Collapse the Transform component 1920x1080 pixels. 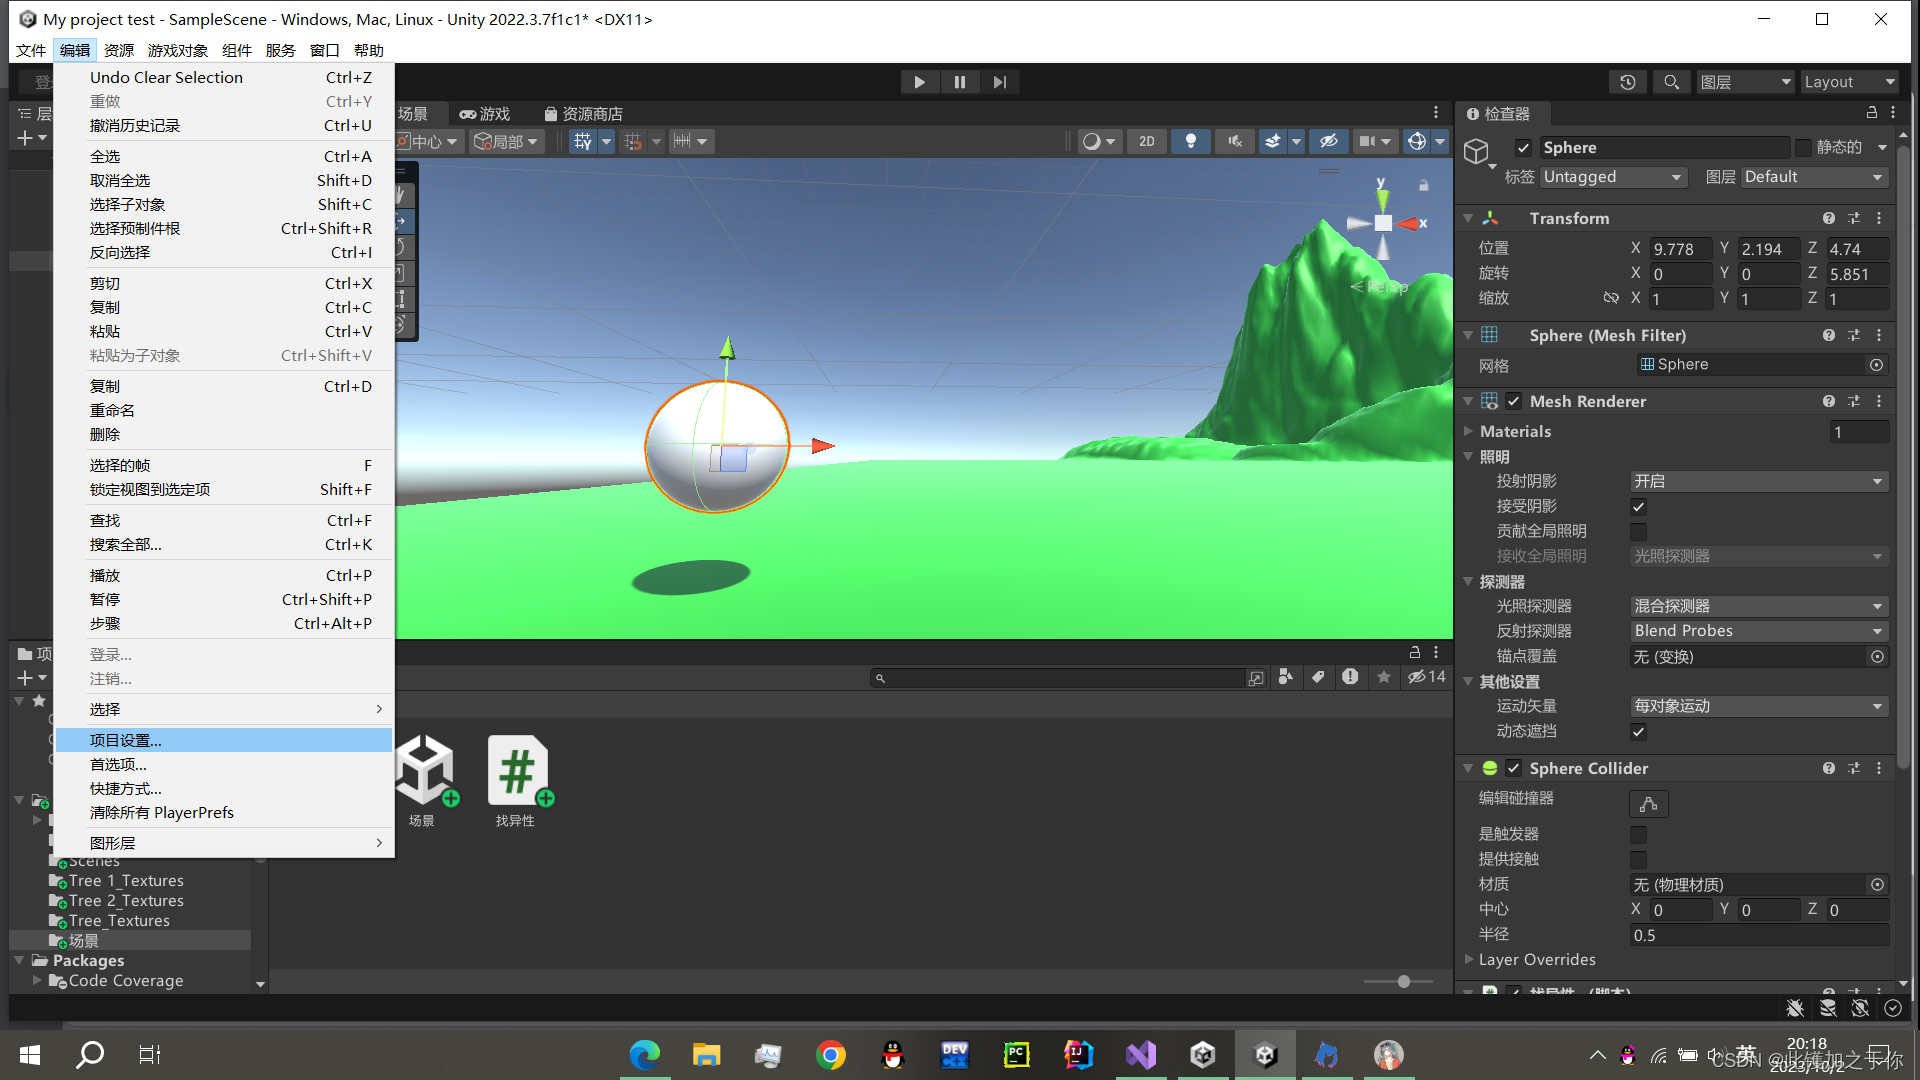[x=1468, y=218]
